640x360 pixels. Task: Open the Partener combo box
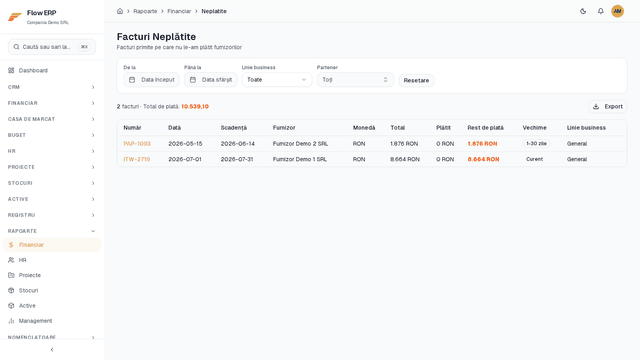pyautogui.click(x=355, y=80)
